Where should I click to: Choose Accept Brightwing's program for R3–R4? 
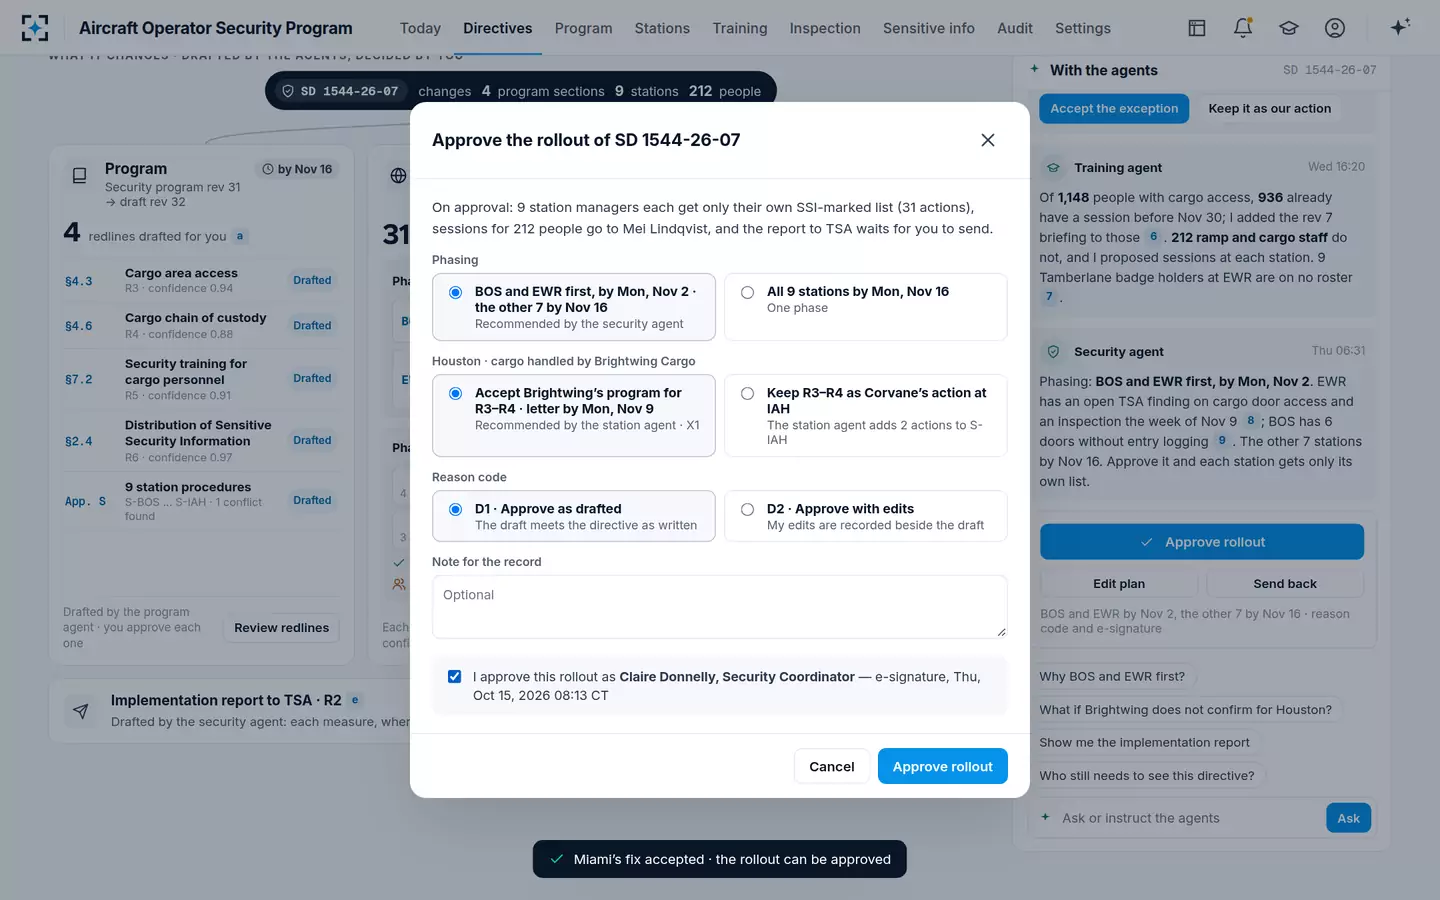574,415
